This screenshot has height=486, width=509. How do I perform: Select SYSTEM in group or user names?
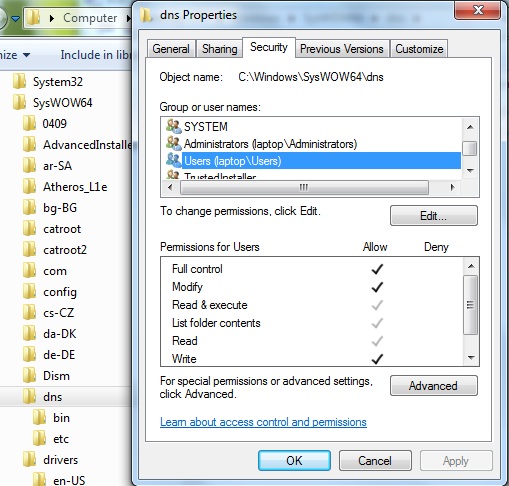pyautogui.click(x=206, y=127)
